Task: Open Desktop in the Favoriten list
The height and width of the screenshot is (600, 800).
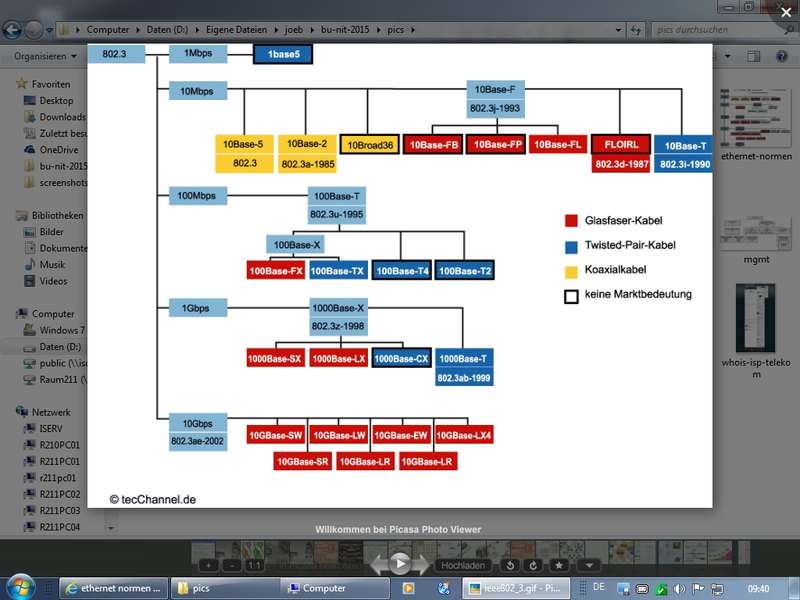Action: pos(56,101)
